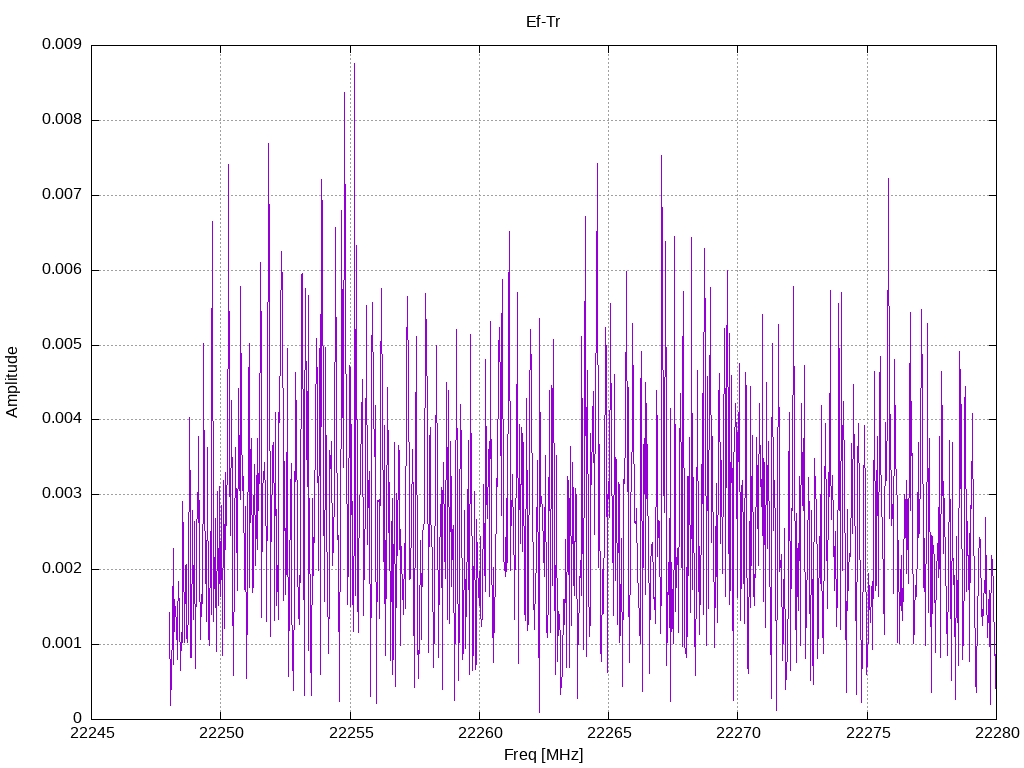Click the x-axis tick label 22275
The width and height of the screenshot is (1024, 768).
[x=868, y=733]
